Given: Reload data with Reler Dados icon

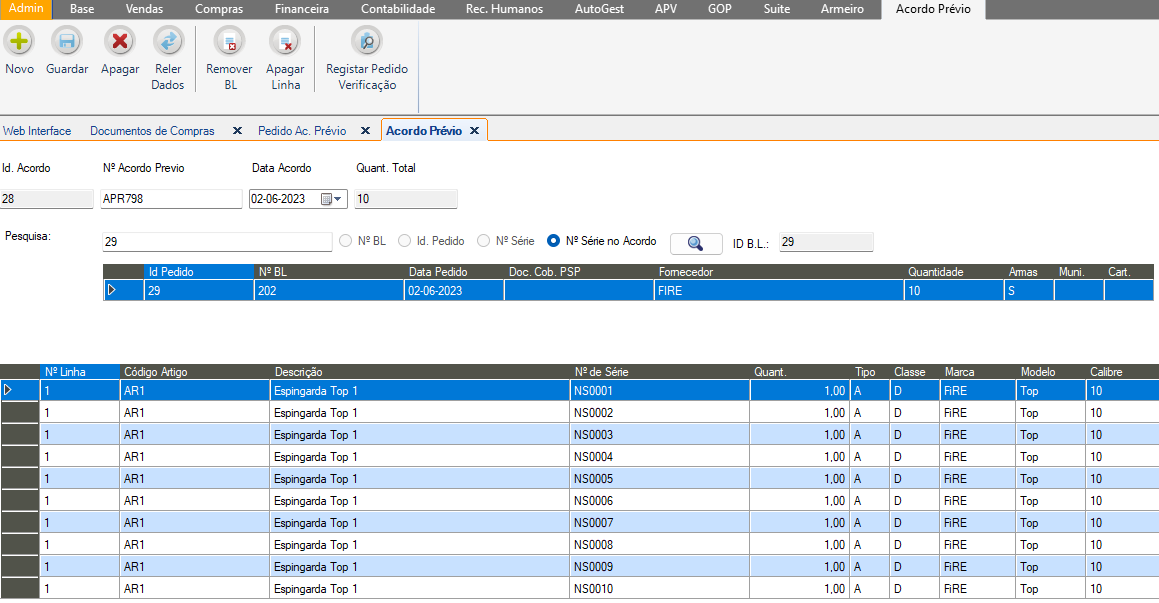Looking at the screenshot, I should [168, 42].
